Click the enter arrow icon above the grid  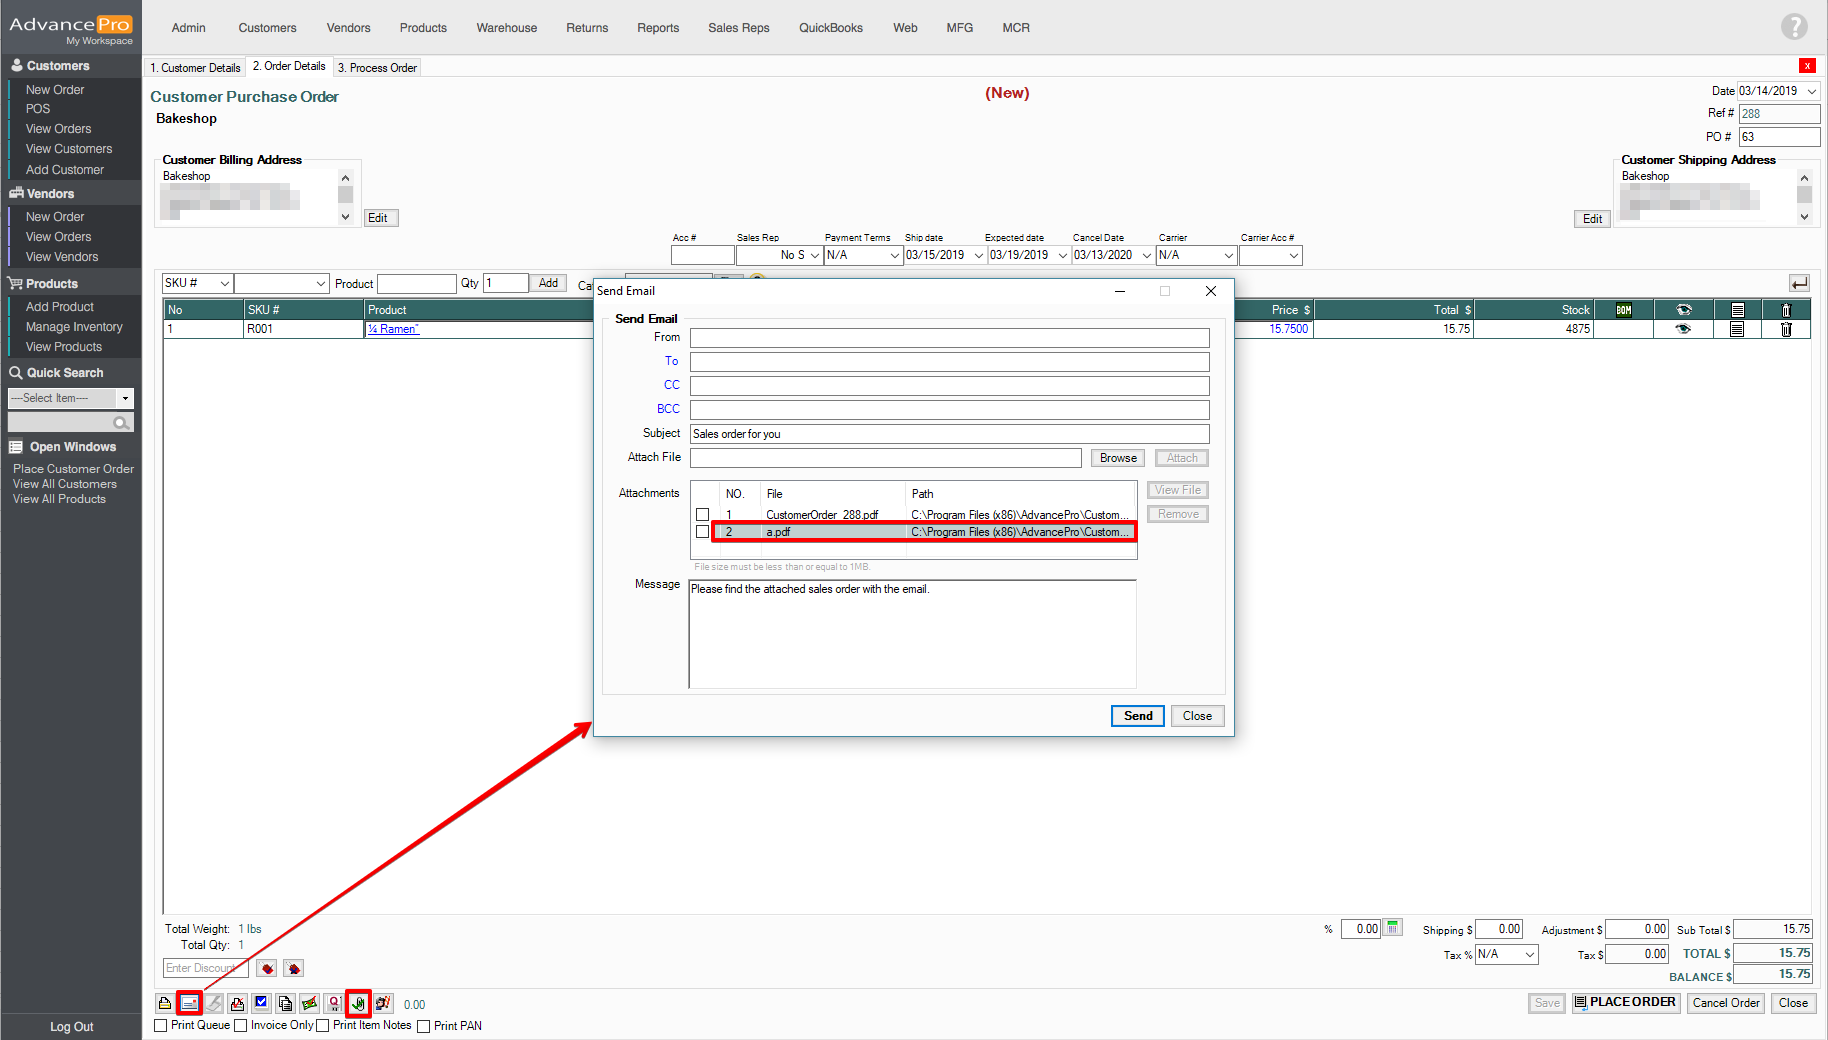1799,284
